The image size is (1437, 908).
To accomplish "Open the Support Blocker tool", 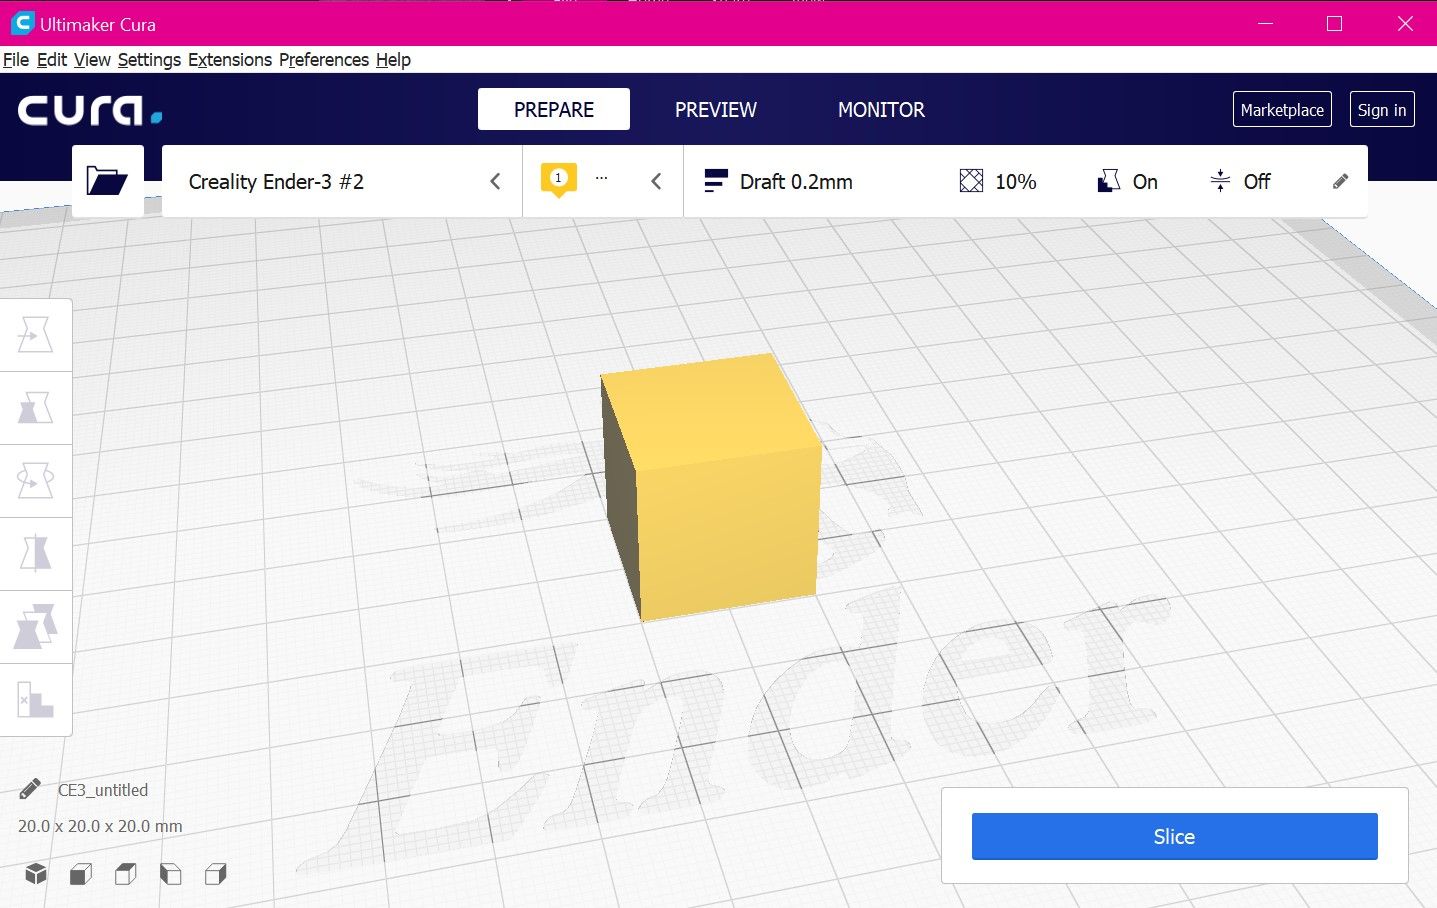I will click(x=35, y=700).
